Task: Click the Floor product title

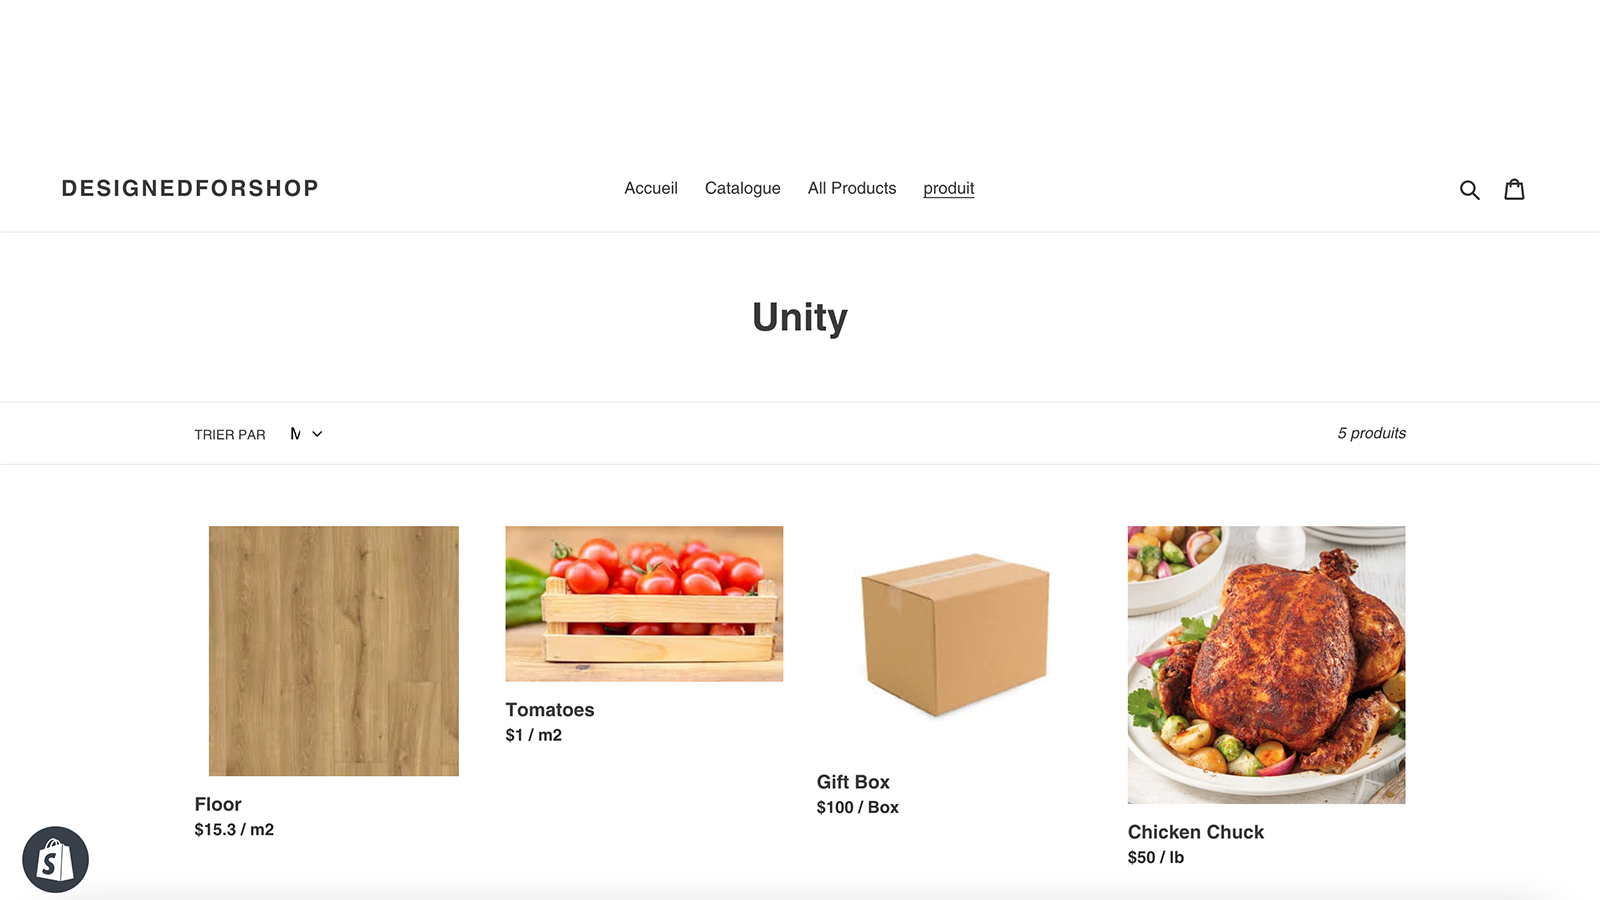Action: [x=218, y=804]
